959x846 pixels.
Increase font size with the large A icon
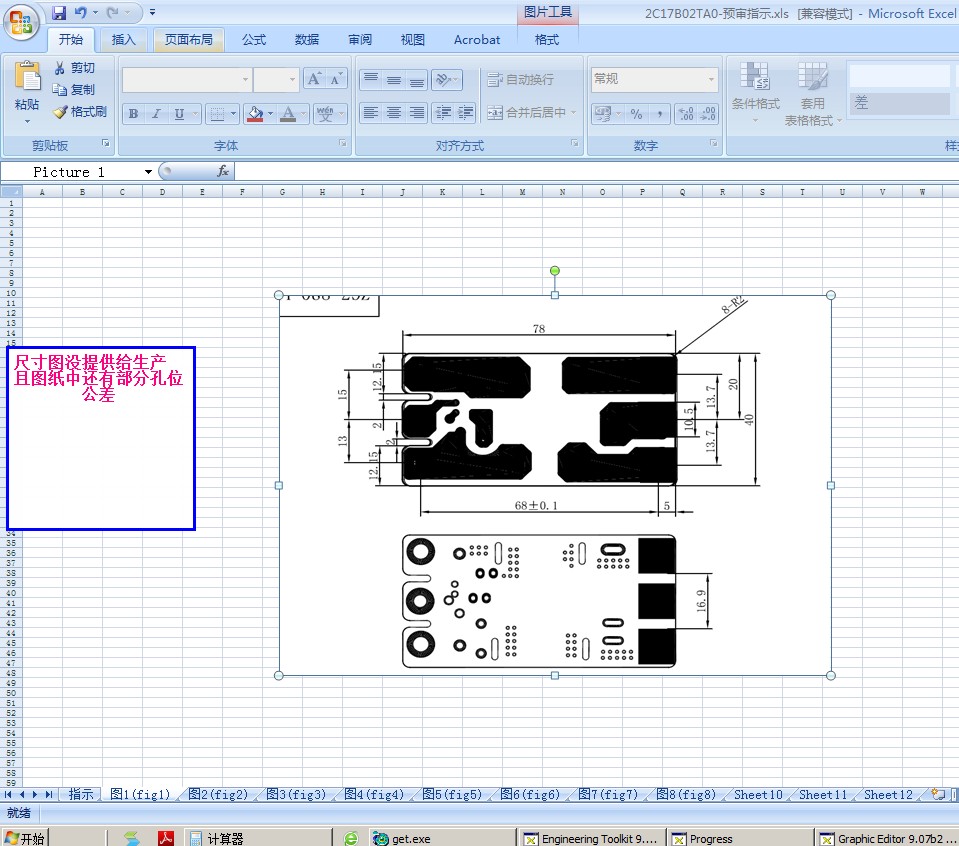point(314,79)
